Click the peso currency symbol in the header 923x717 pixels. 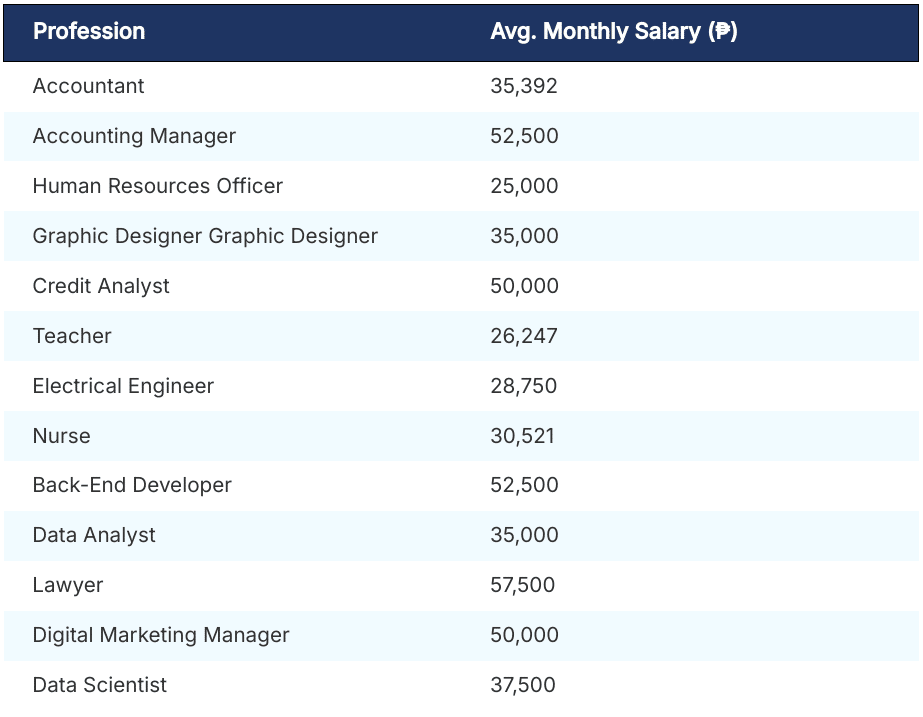(727, 31)
